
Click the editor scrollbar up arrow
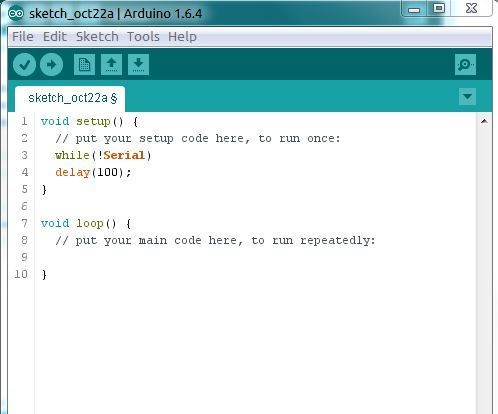(484, 121)
